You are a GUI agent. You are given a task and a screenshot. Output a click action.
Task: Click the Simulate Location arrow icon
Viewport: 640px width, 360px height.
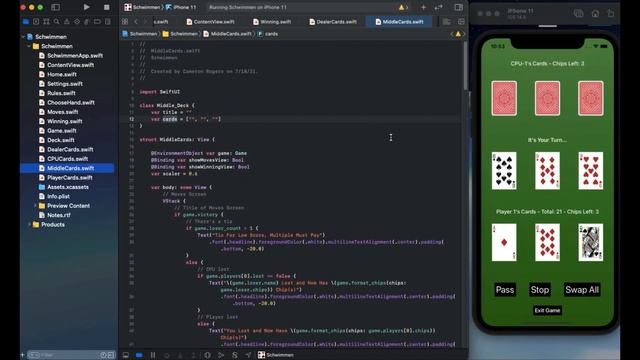(x=248, y=355)
